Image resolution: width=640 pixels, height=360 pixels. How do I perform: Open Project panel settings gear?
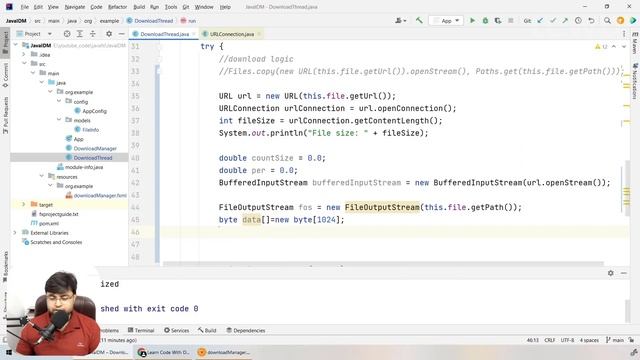(109, 34)
